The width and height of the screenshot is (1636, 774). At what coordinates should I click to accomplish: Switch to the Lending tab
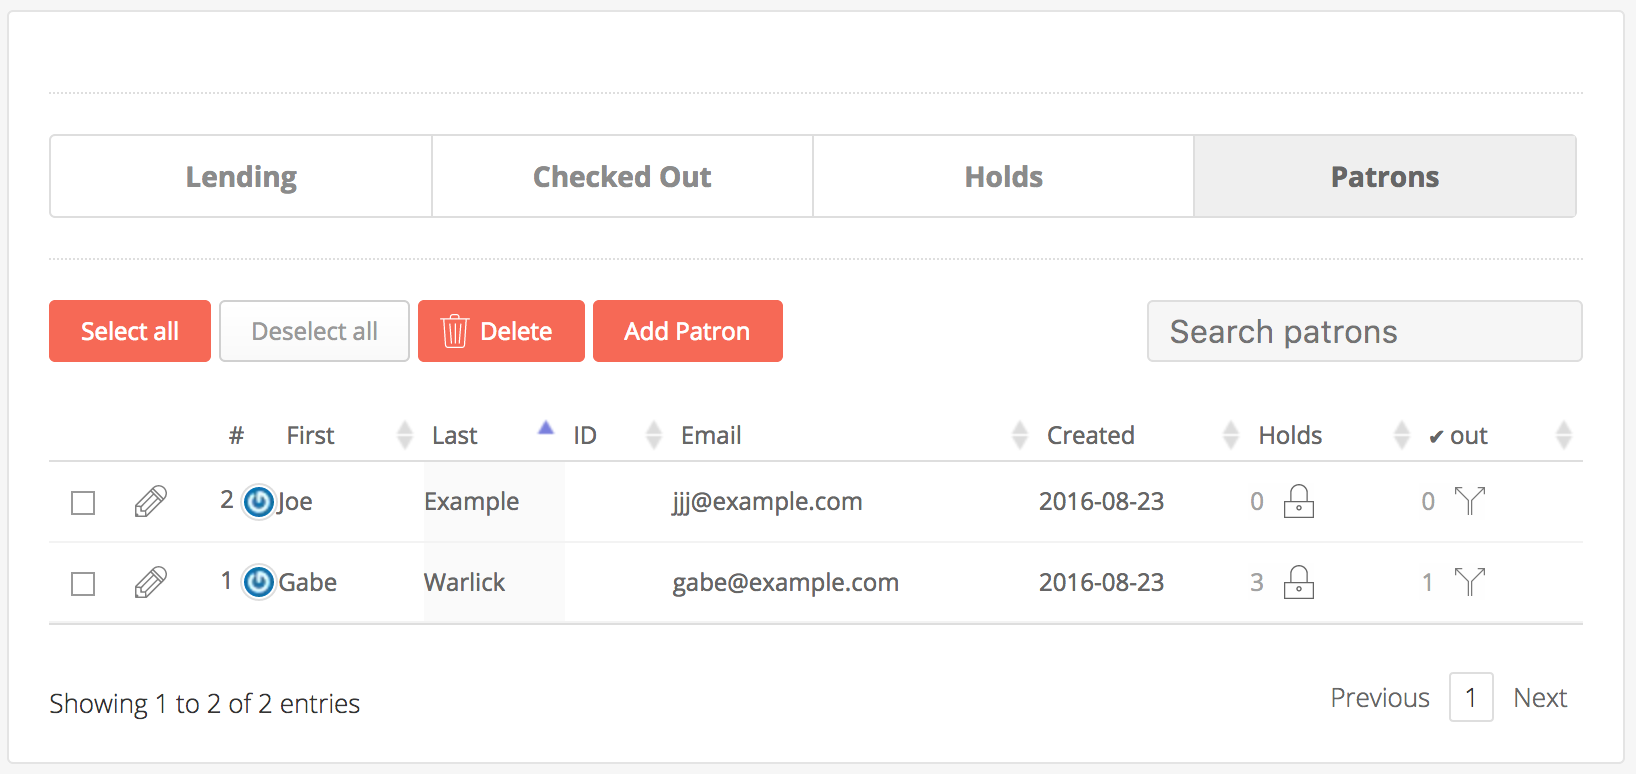(241, 177)
